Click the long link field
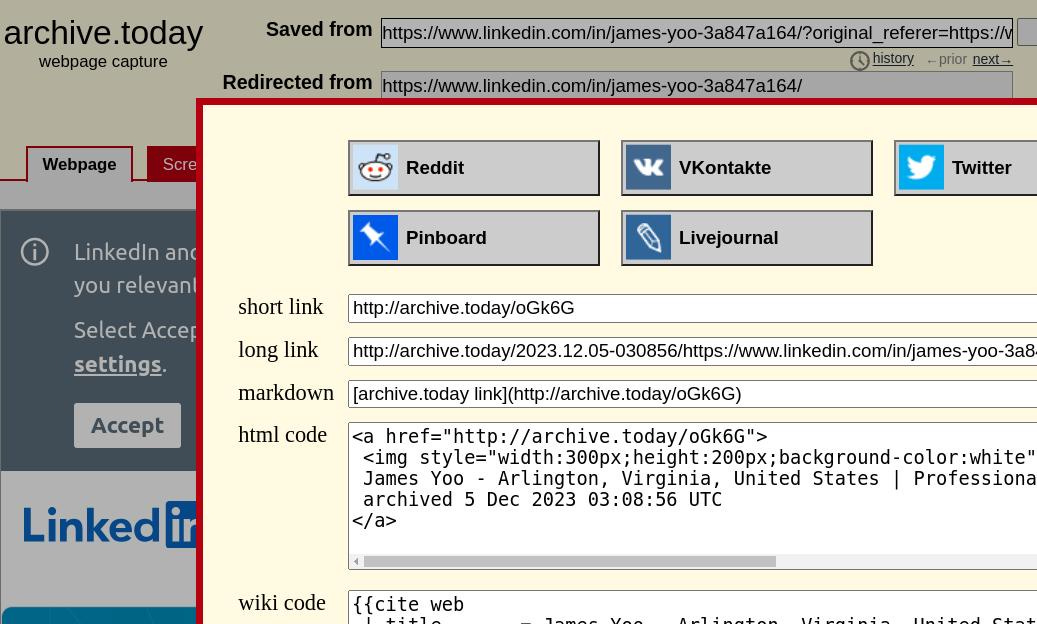Screen dimensions: 1037x624 pos(692,351)
